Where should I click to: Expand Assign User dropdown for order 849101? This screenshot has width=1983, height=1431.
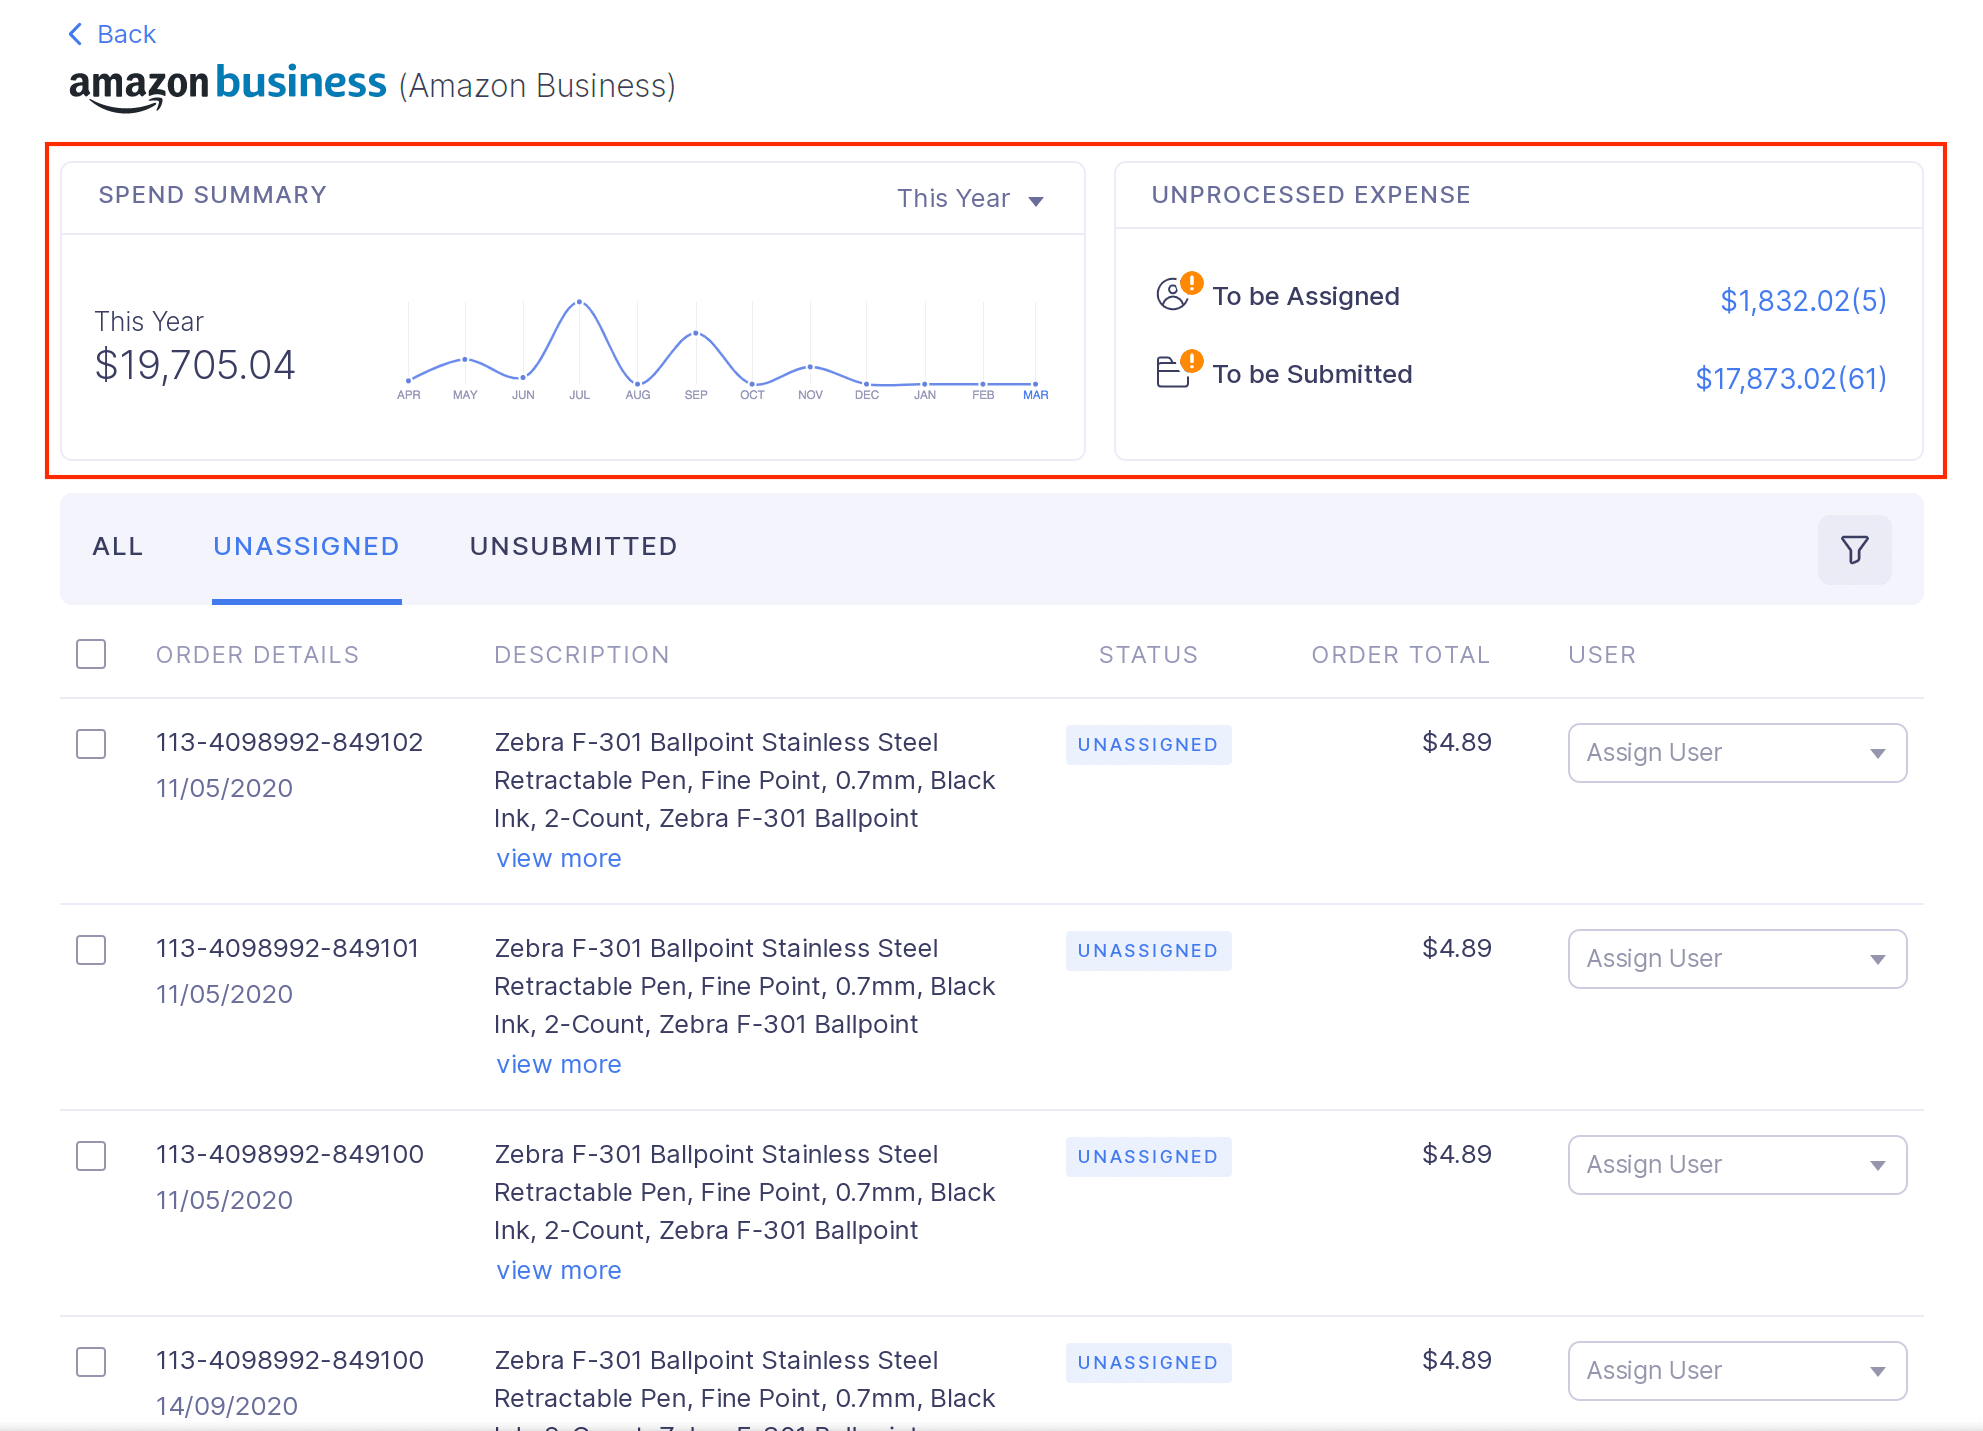[x=1737, y=959]
